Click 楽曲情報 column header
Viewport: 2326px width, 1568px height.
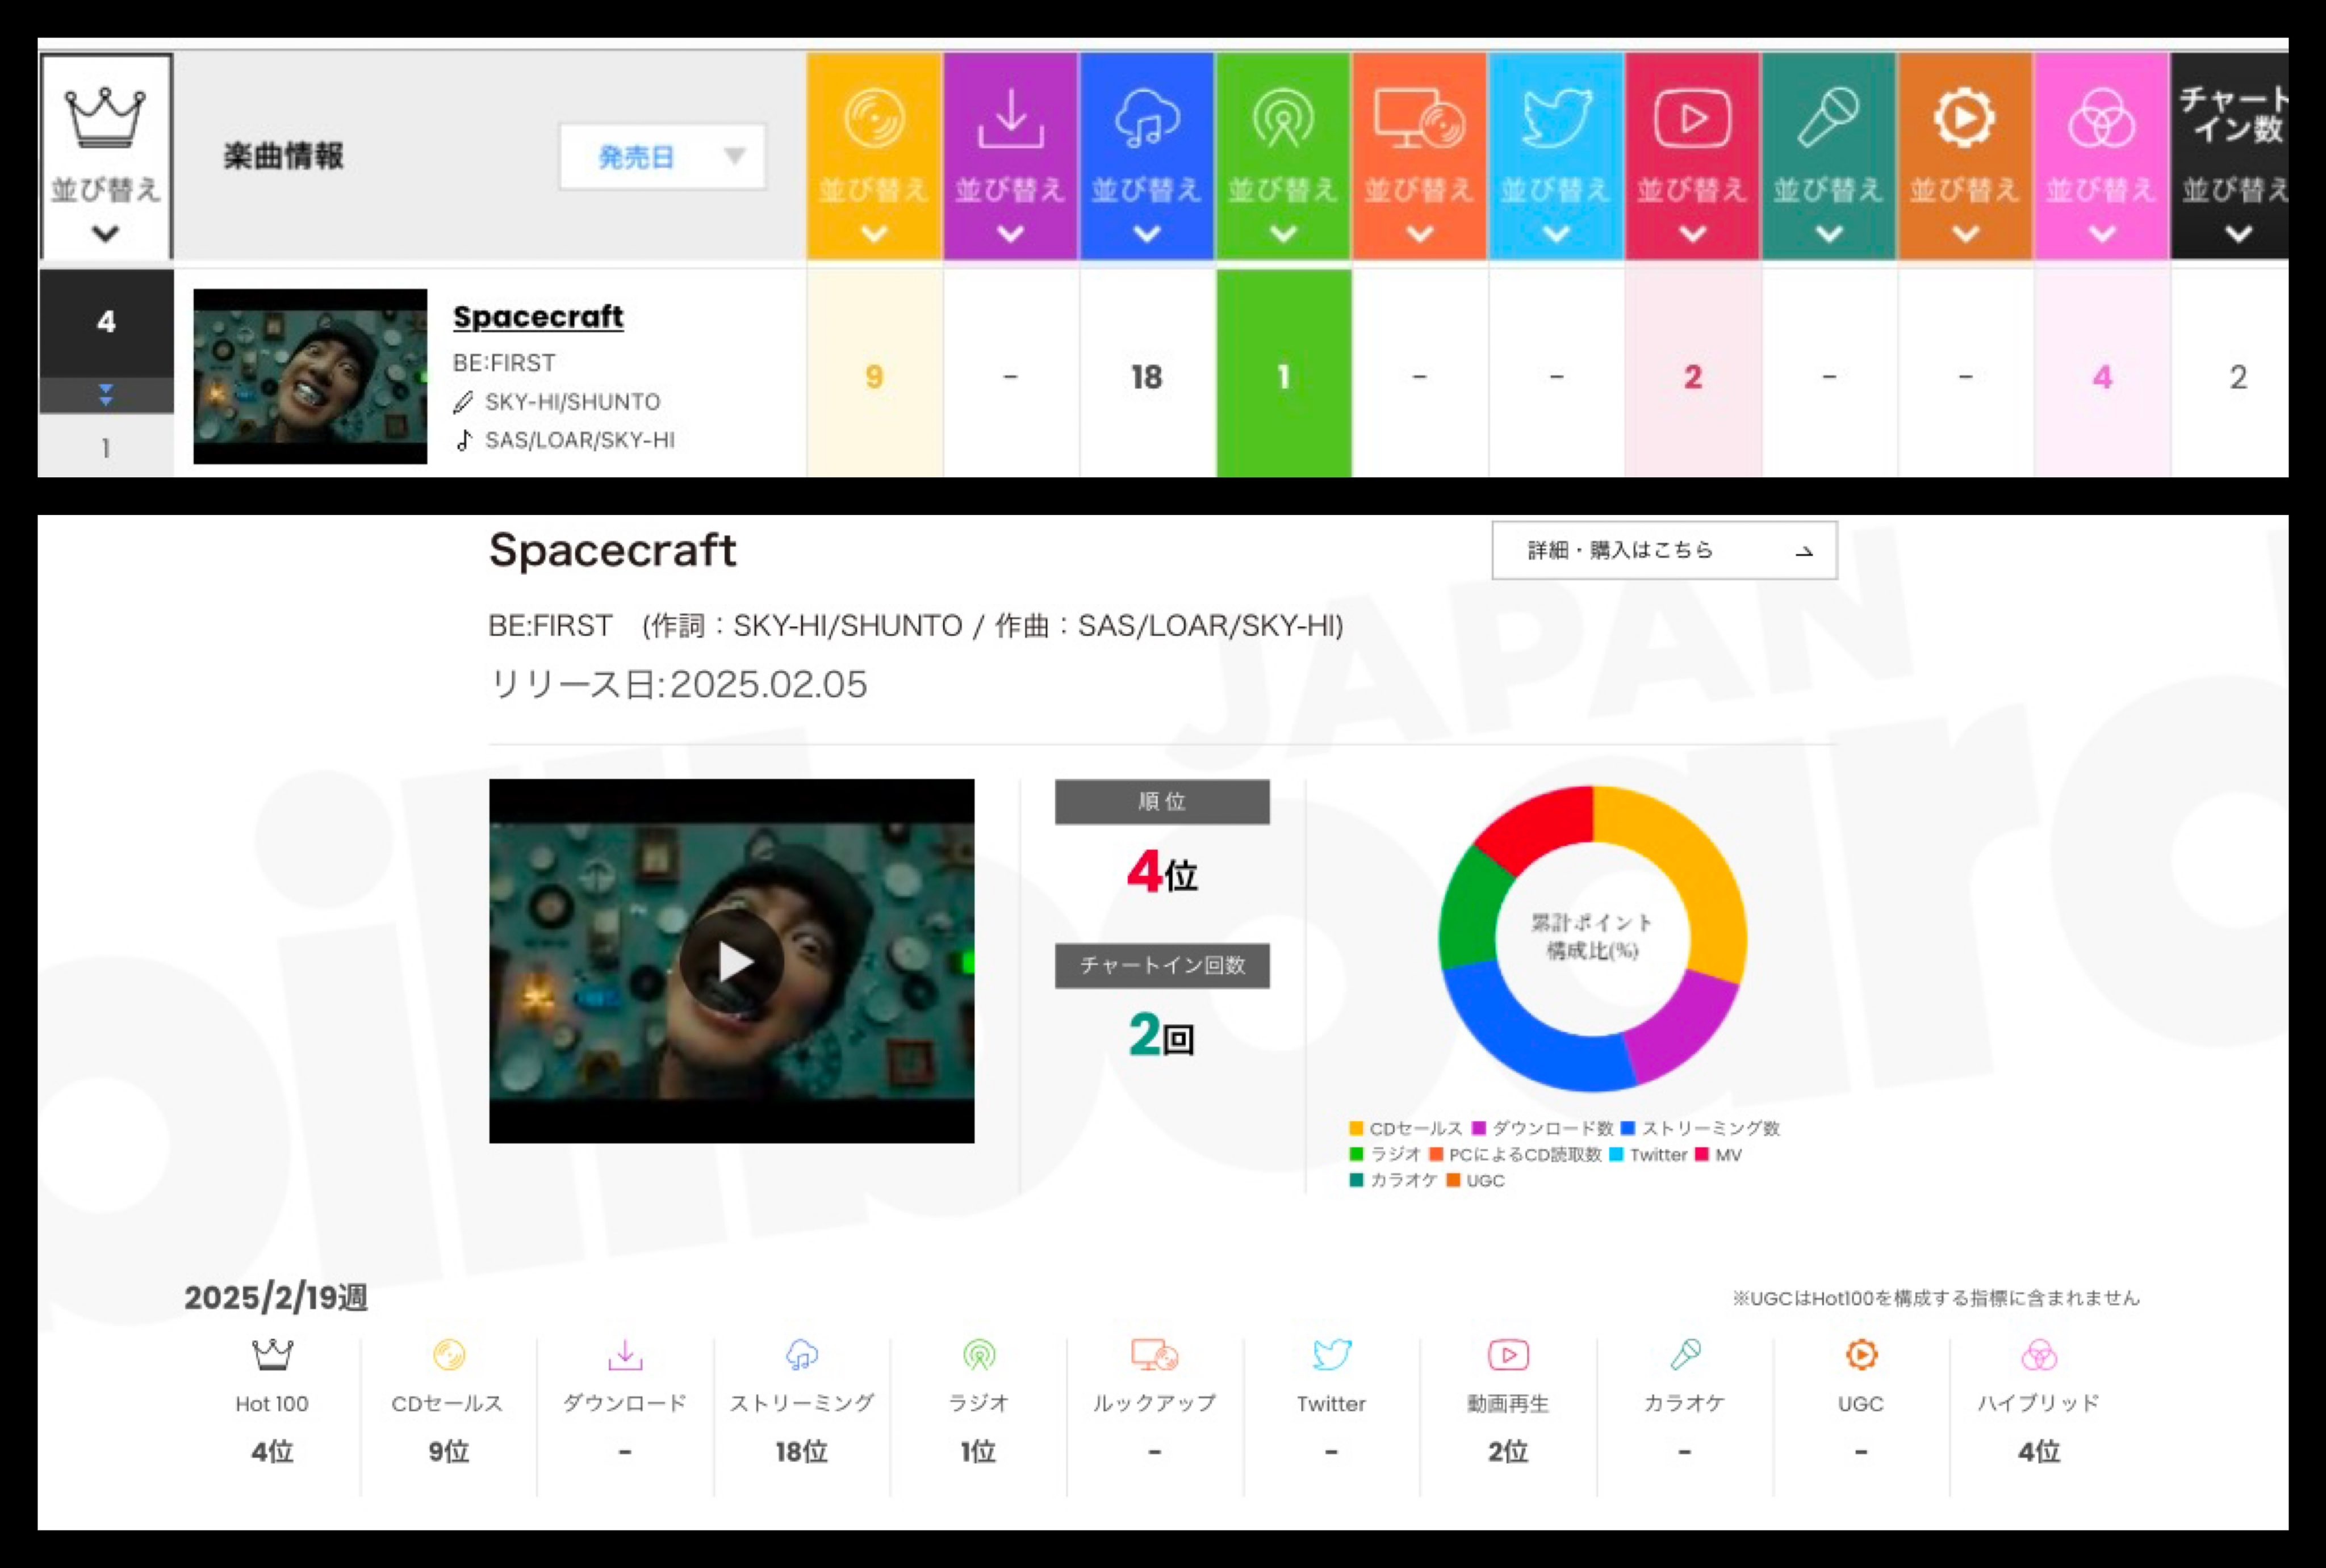tap(283, 156)
